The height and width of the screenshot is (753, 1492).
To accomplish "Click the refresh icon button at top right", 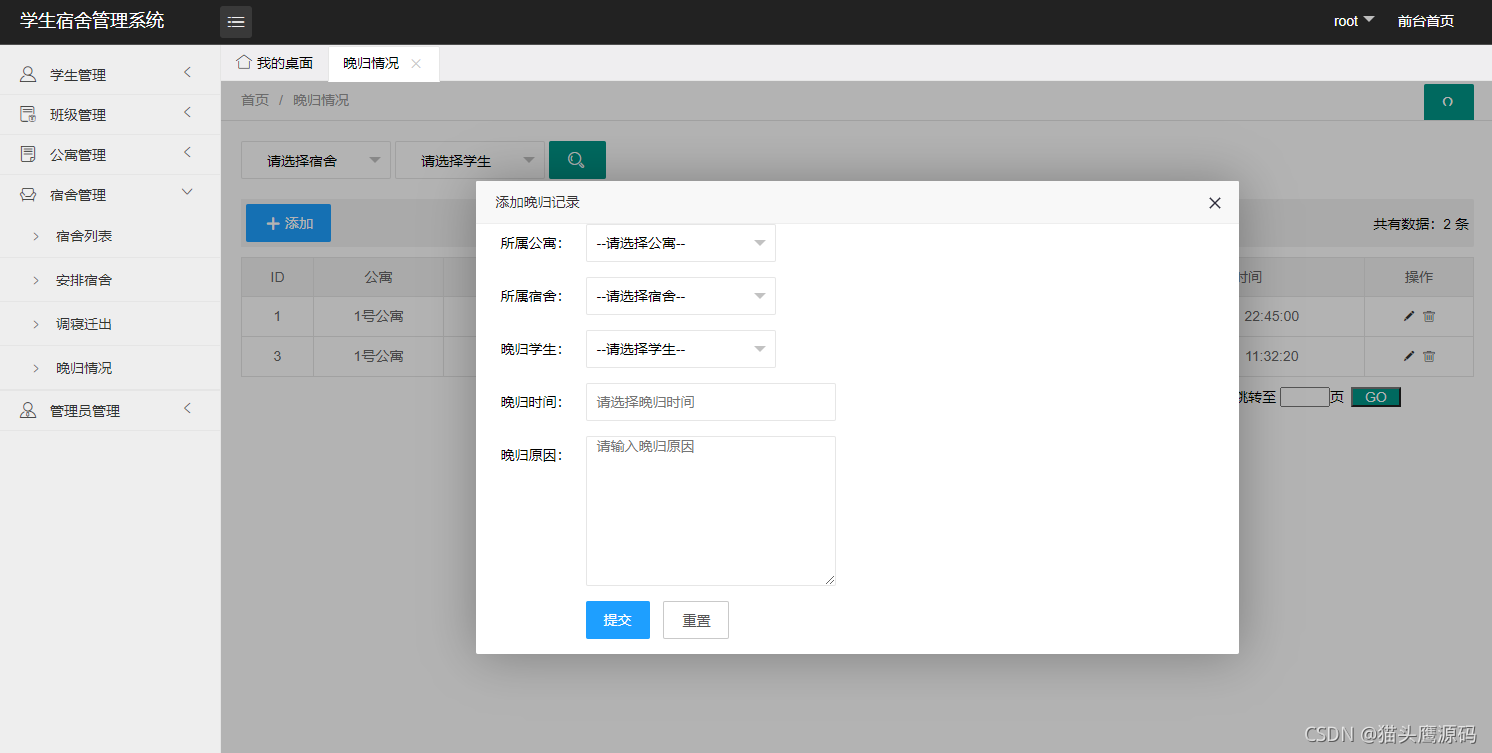I will [1448, 102].
